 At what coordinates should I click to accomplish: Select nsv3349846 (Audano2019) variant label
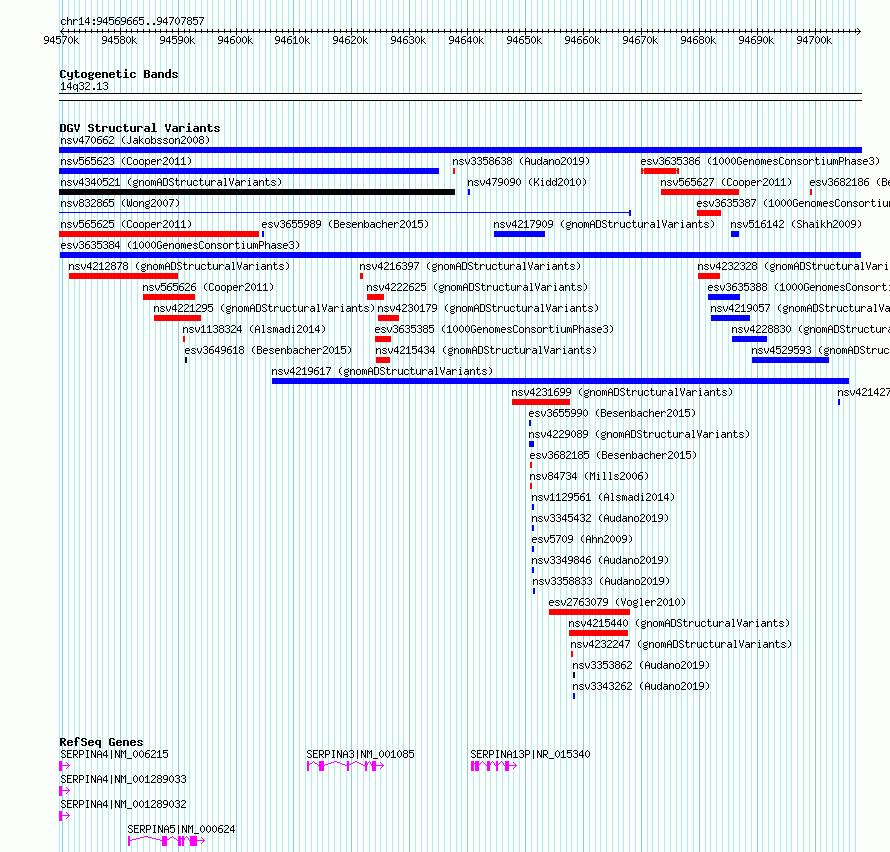(x=600, y=560)
